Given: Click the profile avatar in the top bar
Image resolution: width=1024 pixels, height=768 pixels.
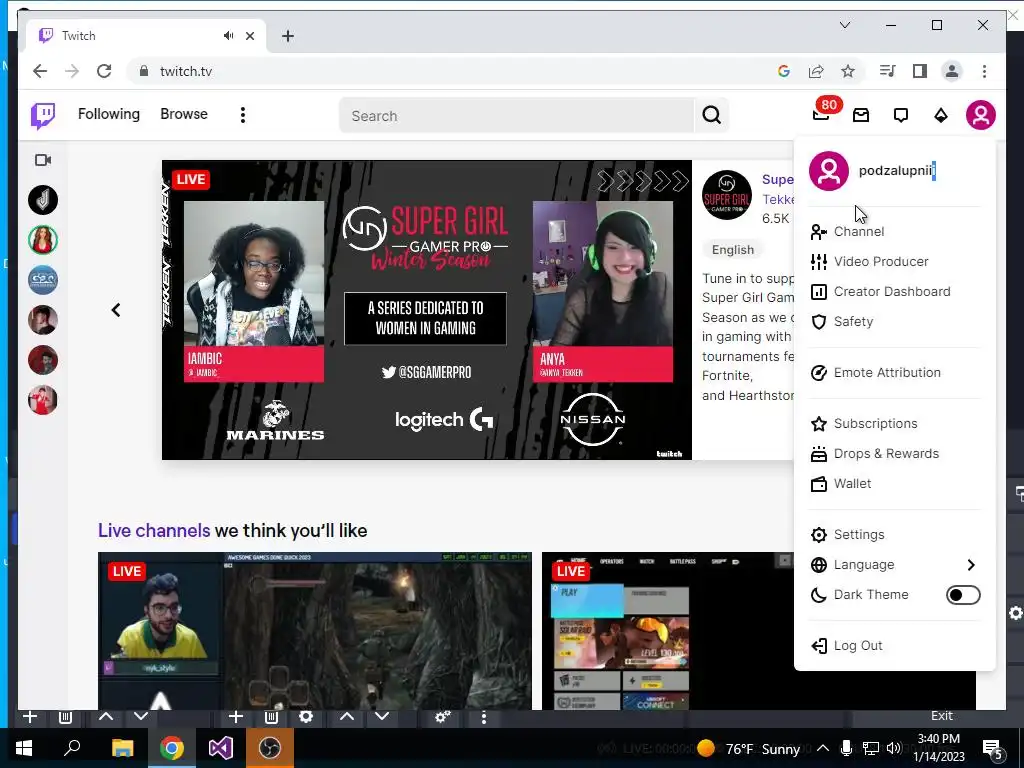Looking at the screenshot, I should point(980,115).
